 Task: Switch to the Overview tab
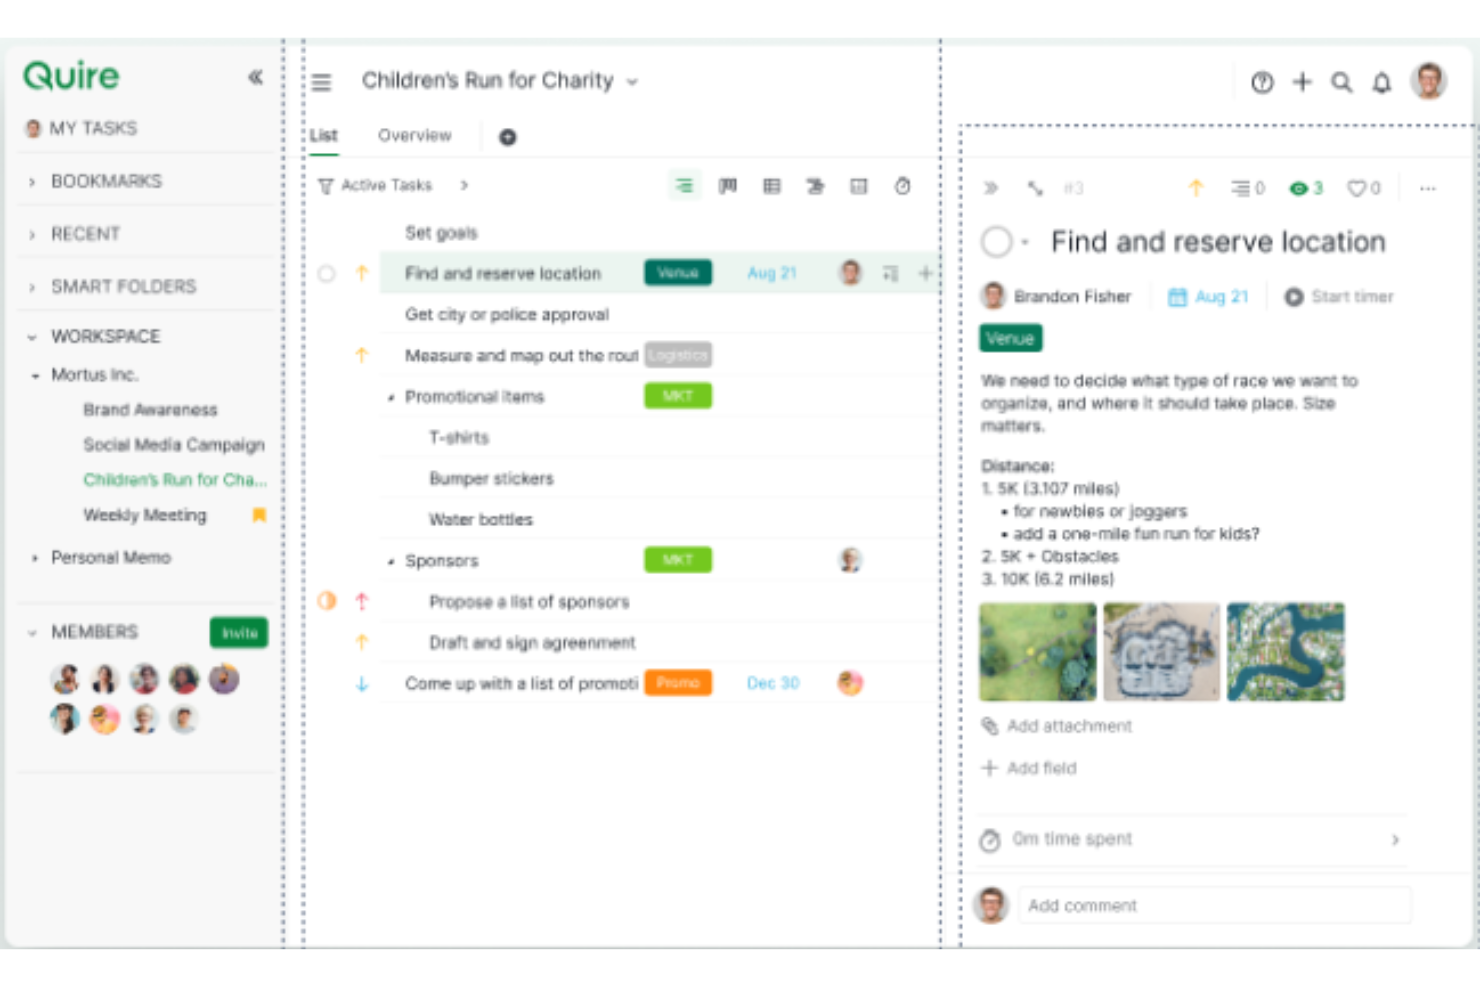(x=414, y=136)
